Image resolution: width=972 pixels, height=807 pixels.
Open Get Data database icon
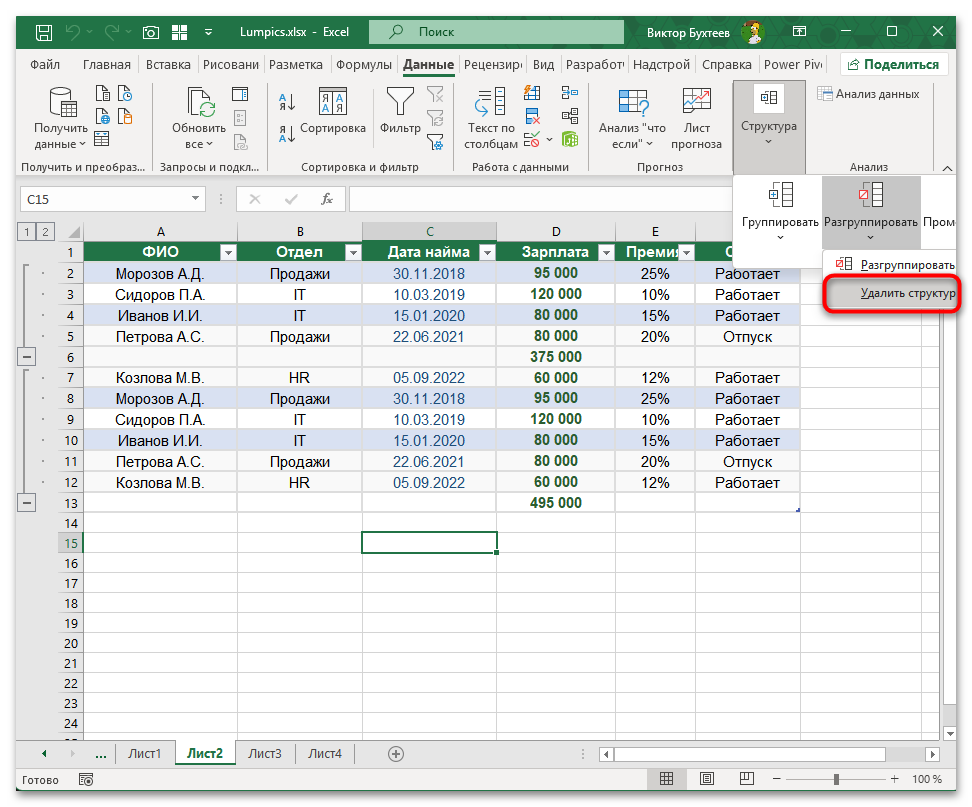tap(63, 102)
